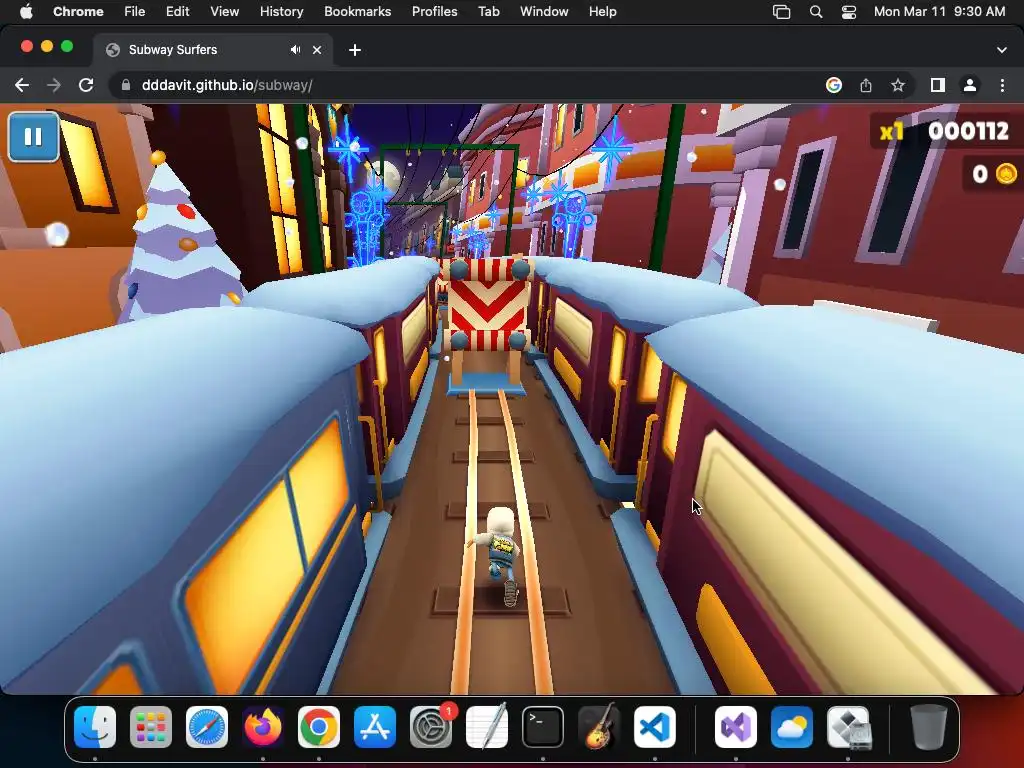The image size is (1024, 768).
Task: Click the date and time clock
Action: 939,11
